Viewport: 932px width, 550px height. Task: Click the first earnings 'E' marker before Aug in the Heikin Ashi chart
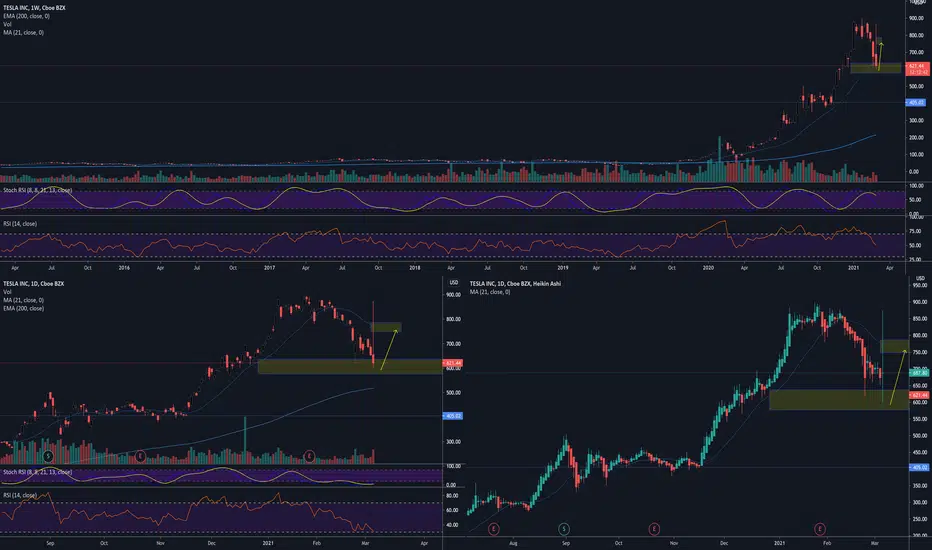tap(493, 529)
